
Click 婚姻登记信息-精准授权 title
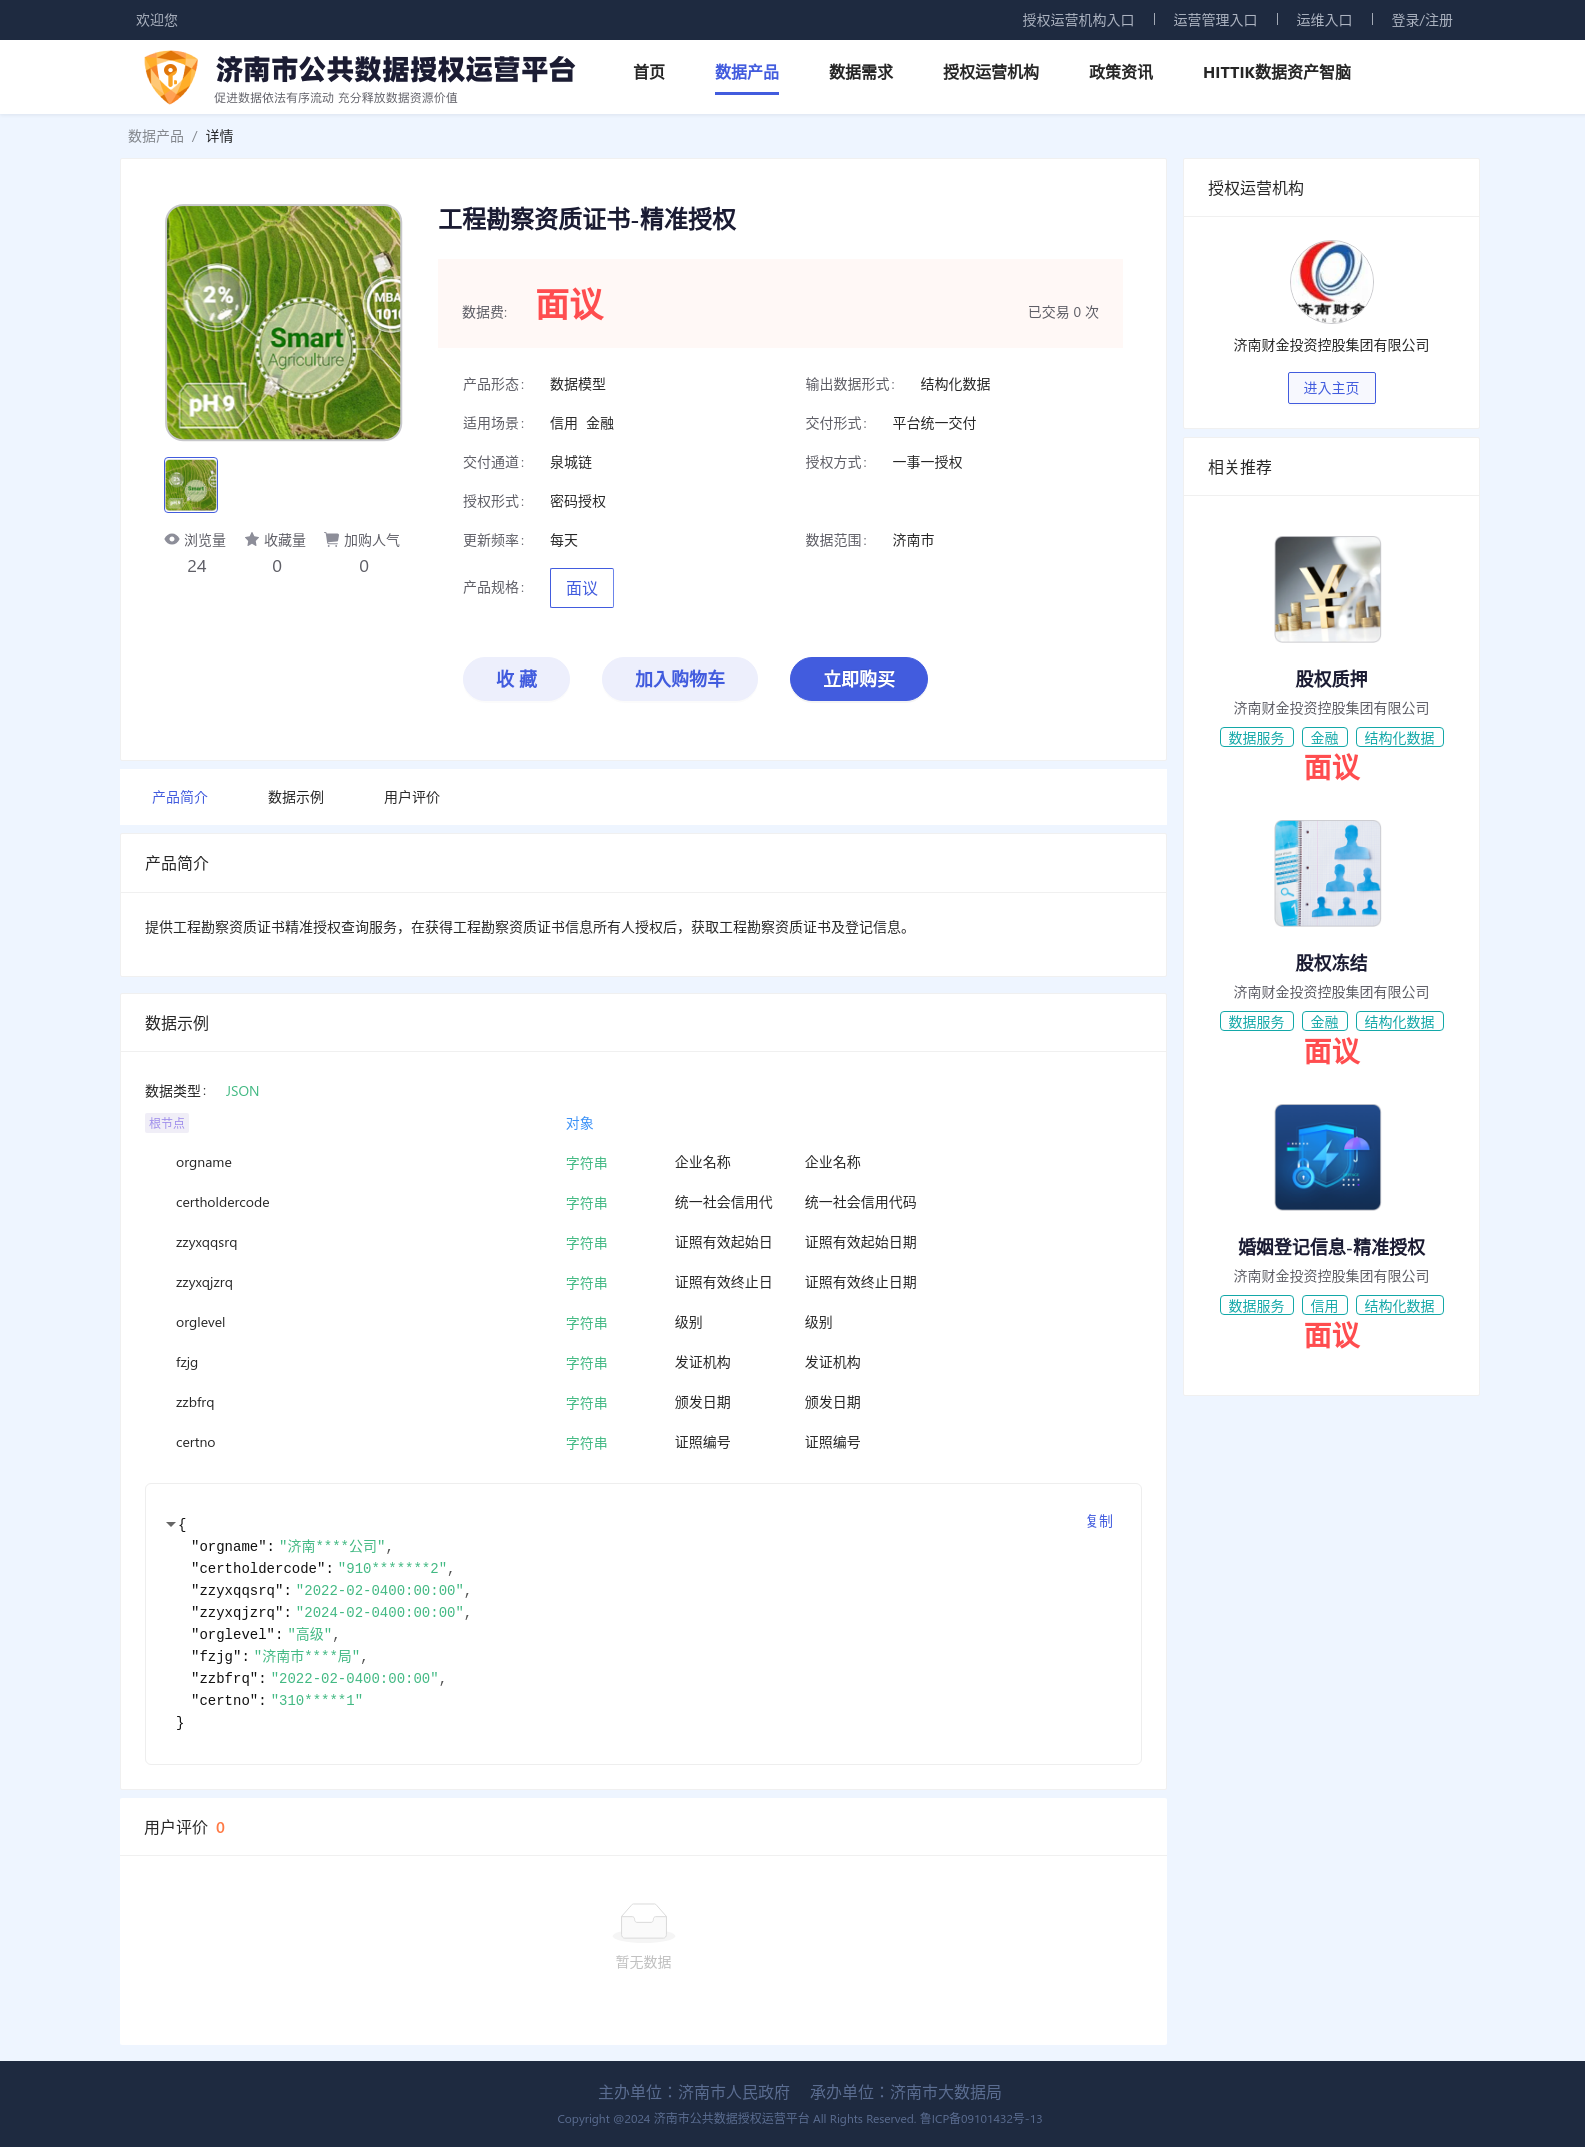pyautogui.click(x=1331, y=1247)
